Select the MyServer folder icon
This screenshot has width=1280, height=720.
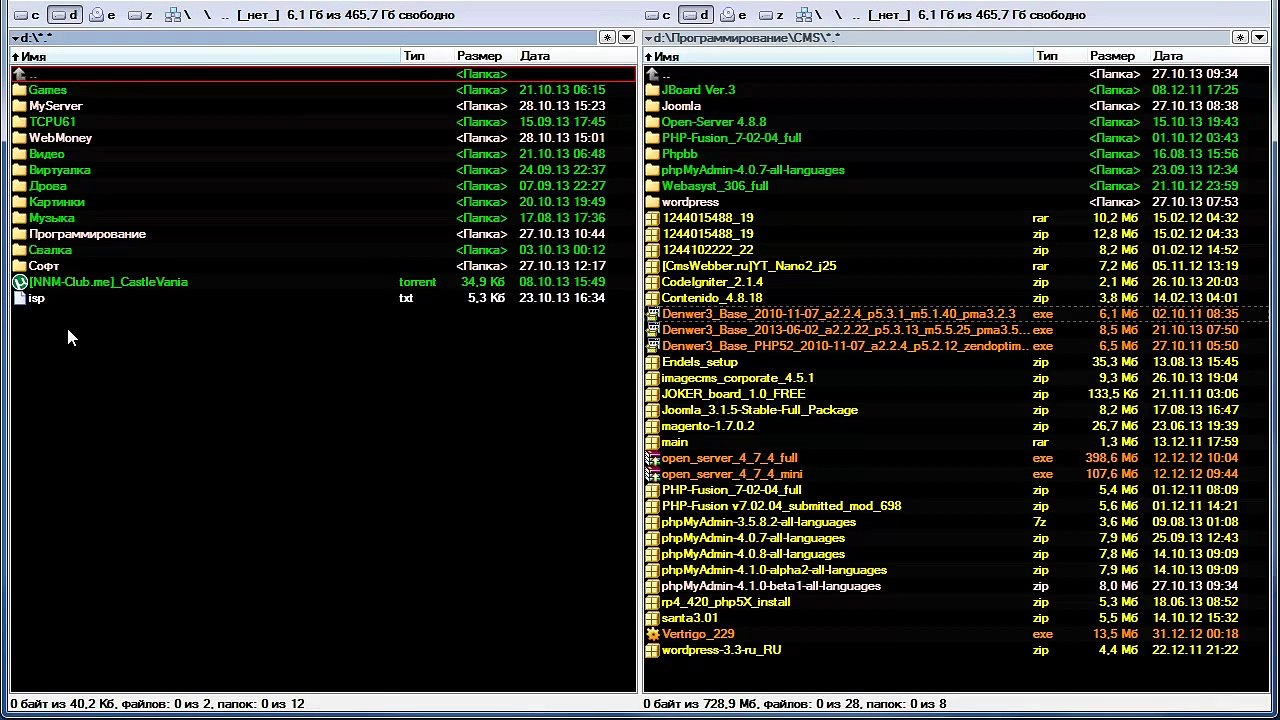tap(20, 106)
